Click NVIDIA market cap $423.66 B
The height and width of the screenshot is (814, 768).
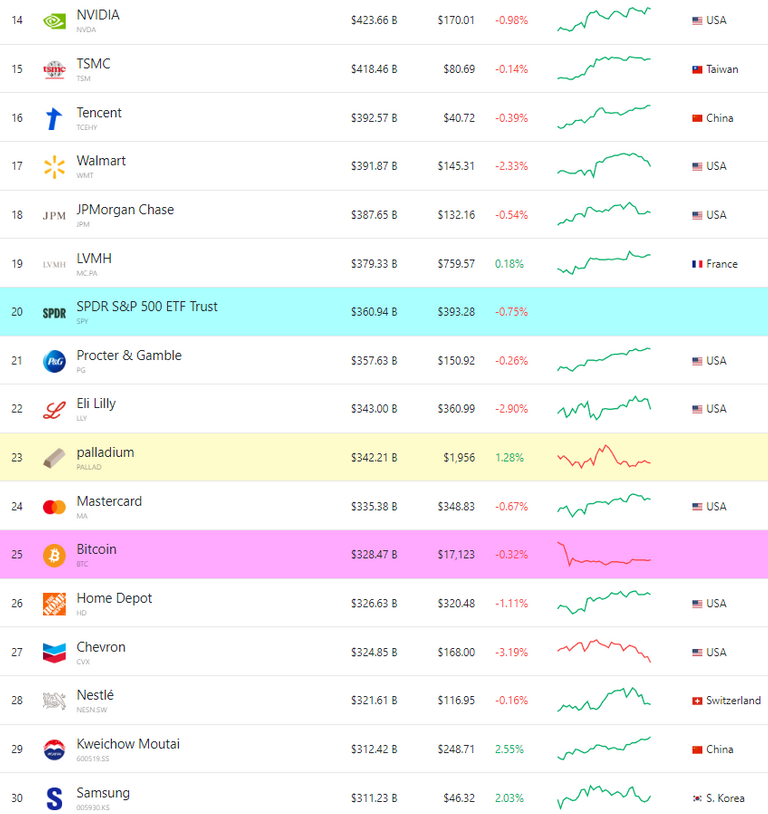click(374, 21)
